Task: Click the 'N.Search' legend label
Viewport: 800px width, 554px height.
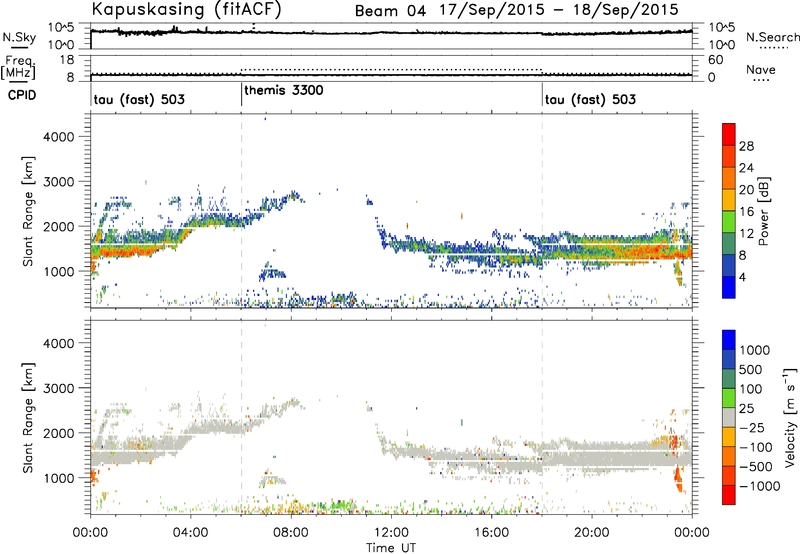Action: click(772, 37)
